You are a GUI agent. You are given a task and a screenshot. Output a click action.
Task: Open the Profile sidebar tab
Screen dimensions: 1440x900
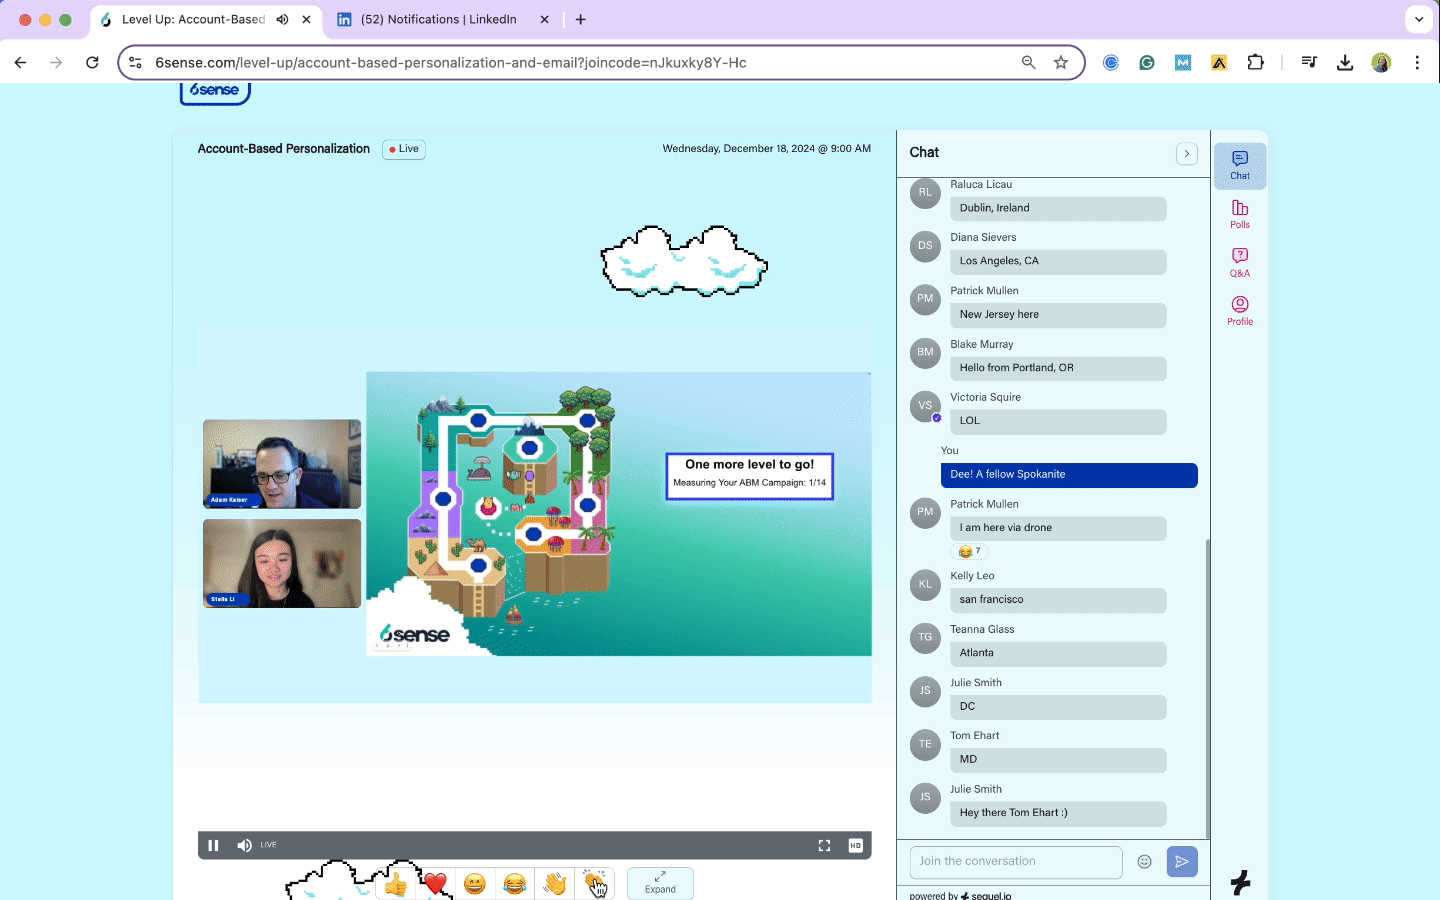tap(1240, 311)
